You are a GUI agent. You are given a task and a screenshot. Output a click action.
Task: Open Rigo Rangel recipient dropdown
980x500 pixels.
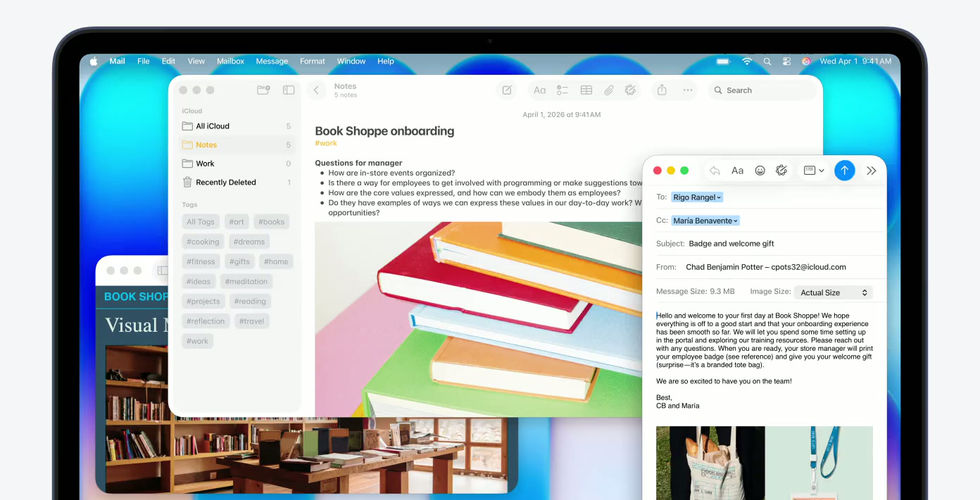pyautogui.click(x=698, y=198)
